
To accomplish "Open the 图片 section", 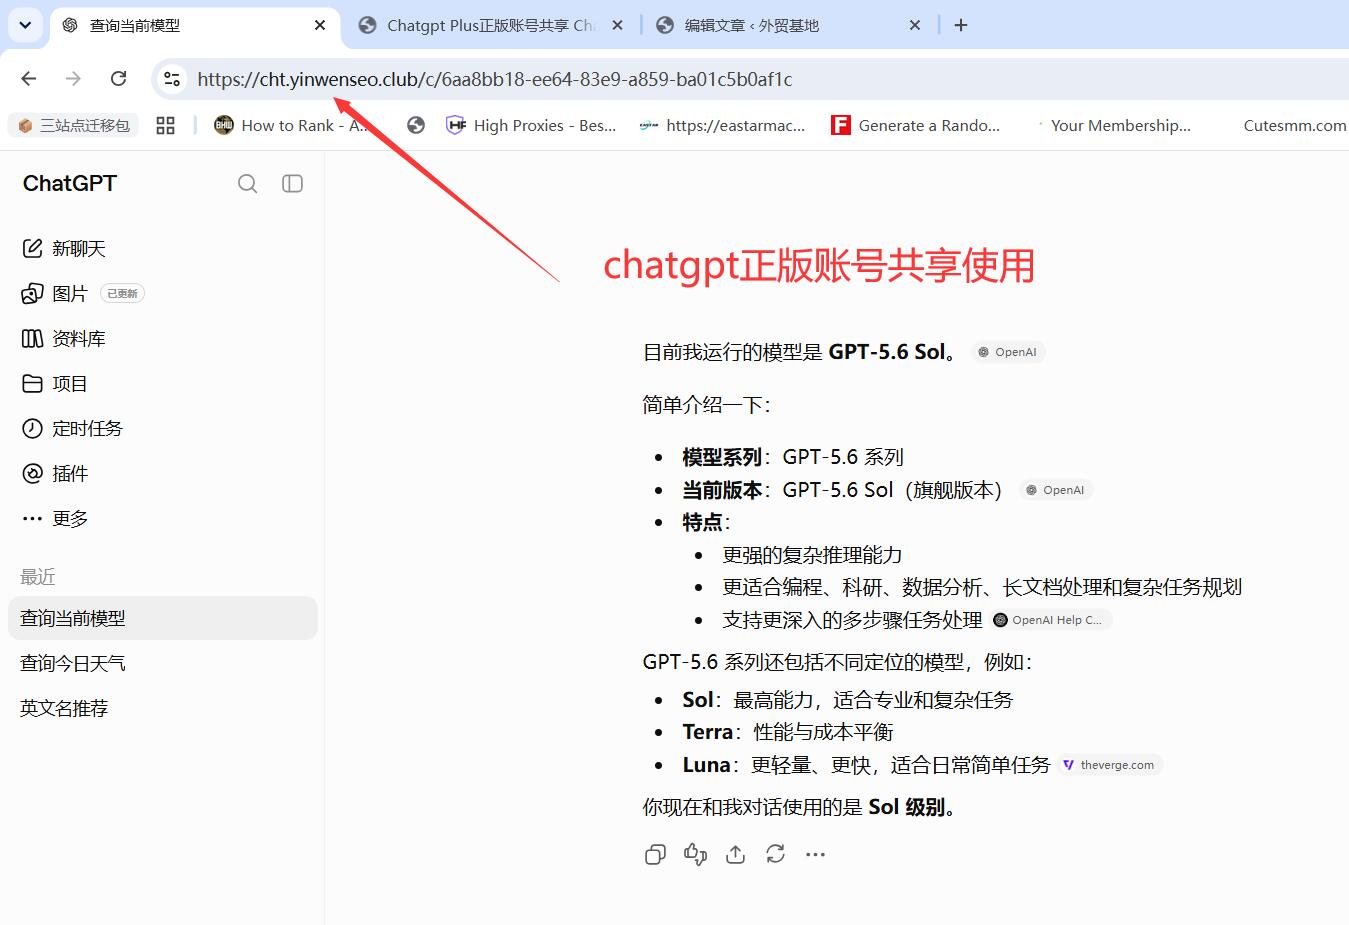I will pos(54,293).
